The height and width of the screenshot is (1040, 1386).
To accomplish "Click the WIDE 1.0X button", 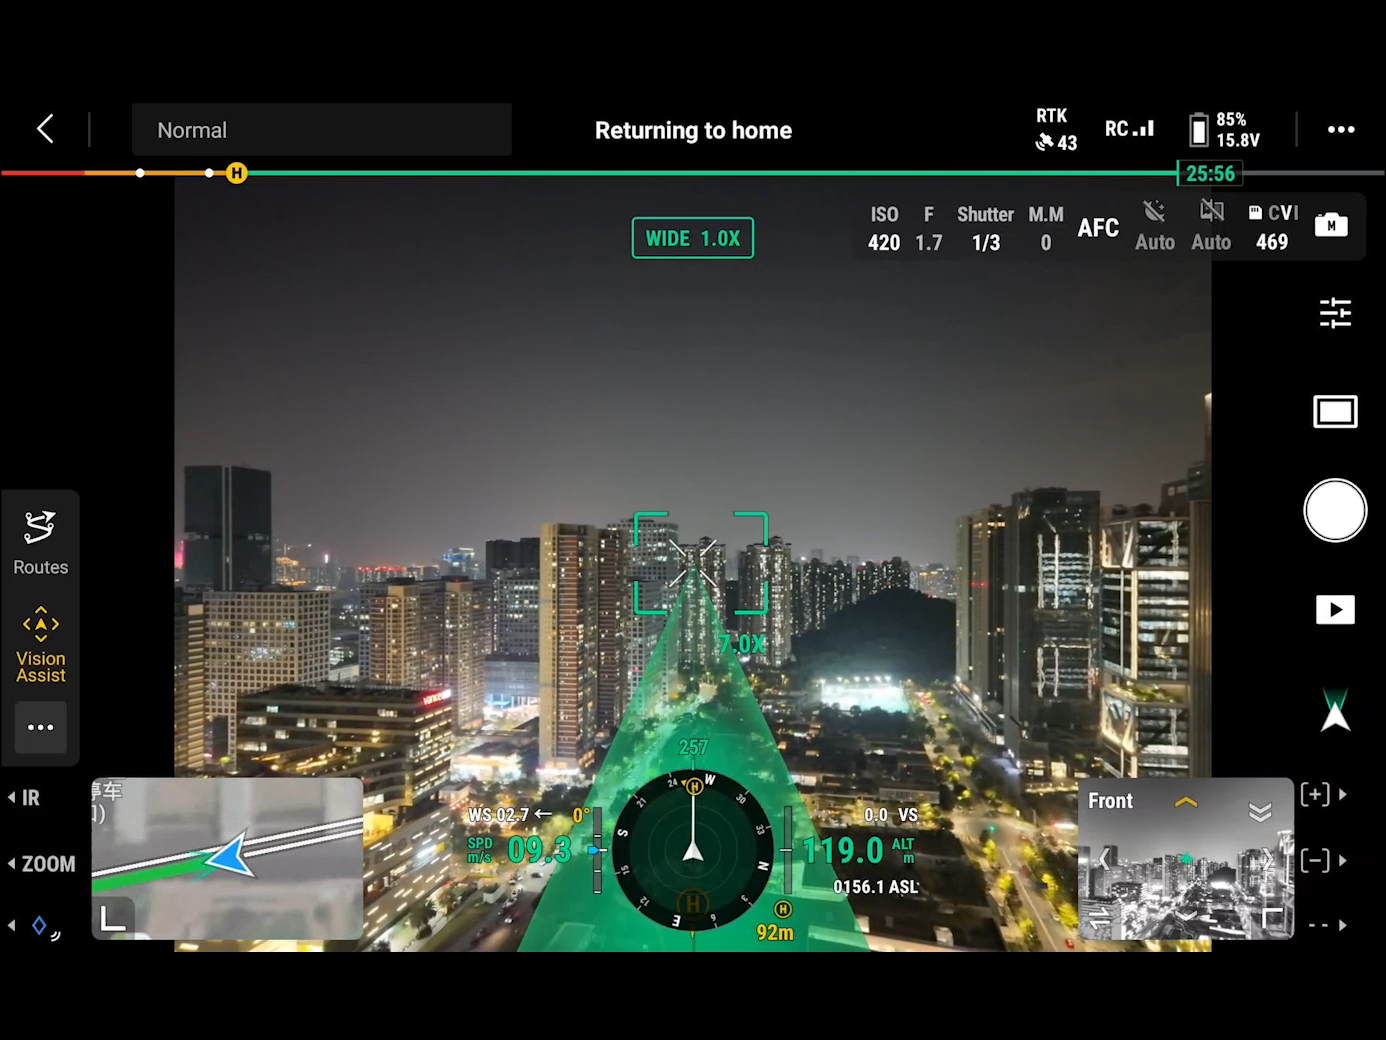I will pyautogui.click(x=692, y=238).
